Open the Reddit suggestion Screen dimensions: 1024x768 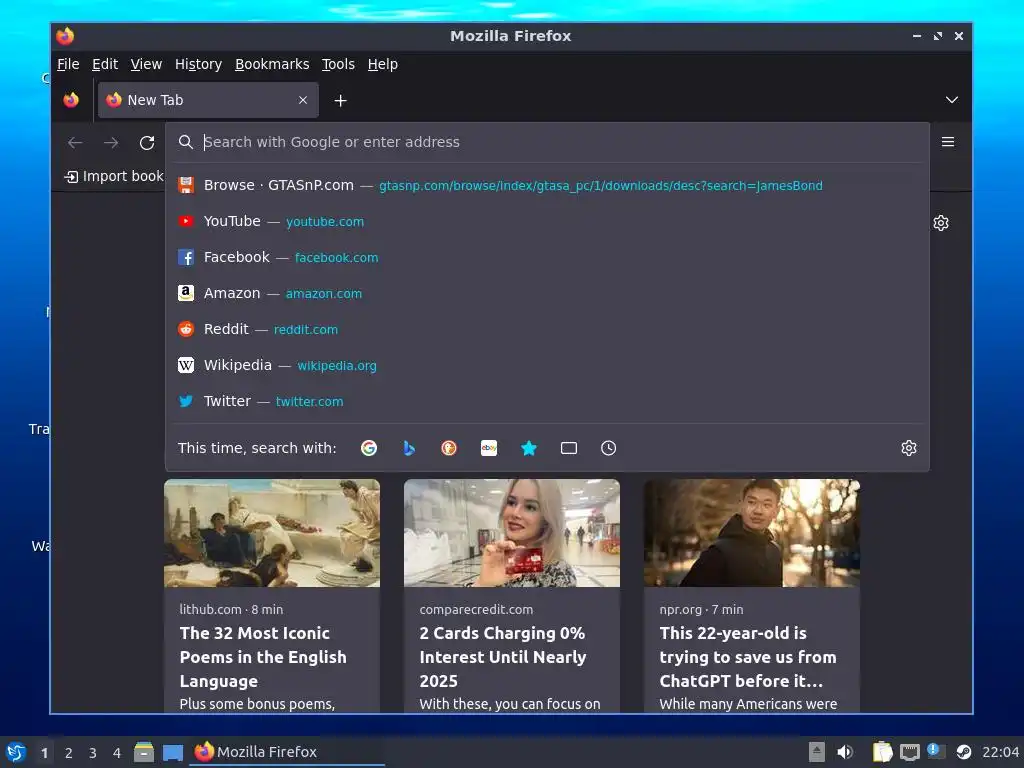(547, 329)
